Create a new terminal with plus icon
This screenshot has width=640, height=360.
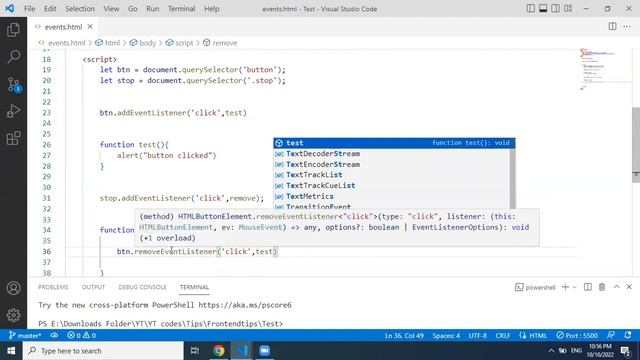[x=565, y=287]
